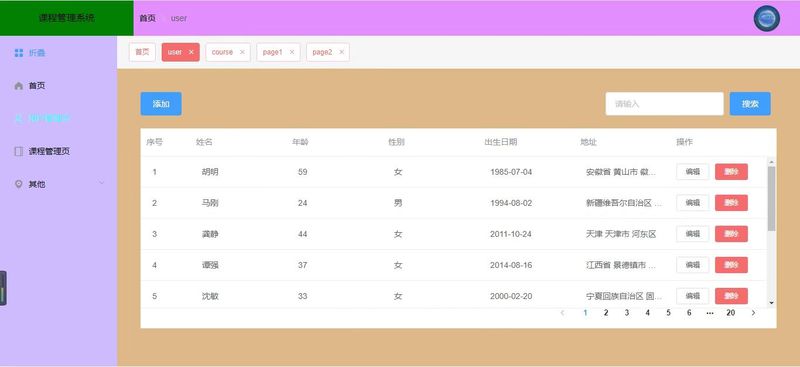Focus the 请输入 search input field
The height and width of the screenshot is (367, 800).
pyautogui.click(x=664, y=104)
